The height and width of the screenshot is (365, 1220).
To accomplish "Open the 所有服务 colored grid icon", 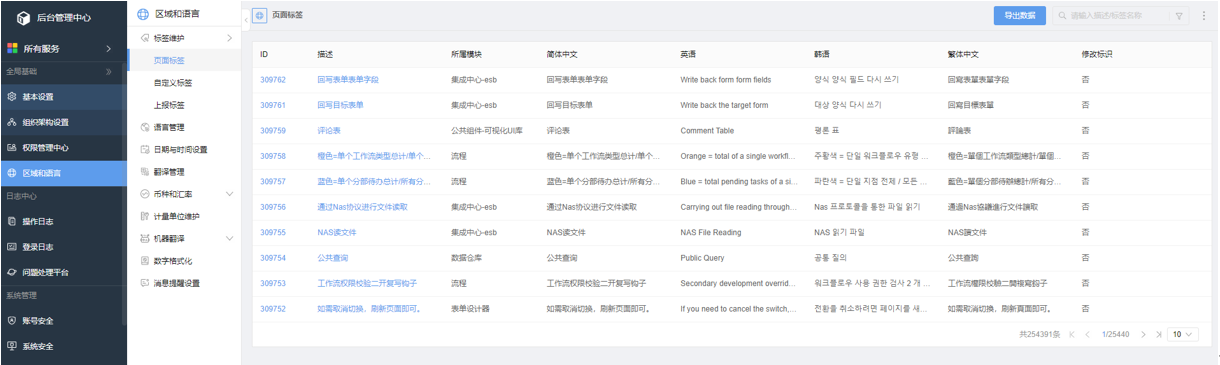I will pyautogui.click(x=12, y=48).
